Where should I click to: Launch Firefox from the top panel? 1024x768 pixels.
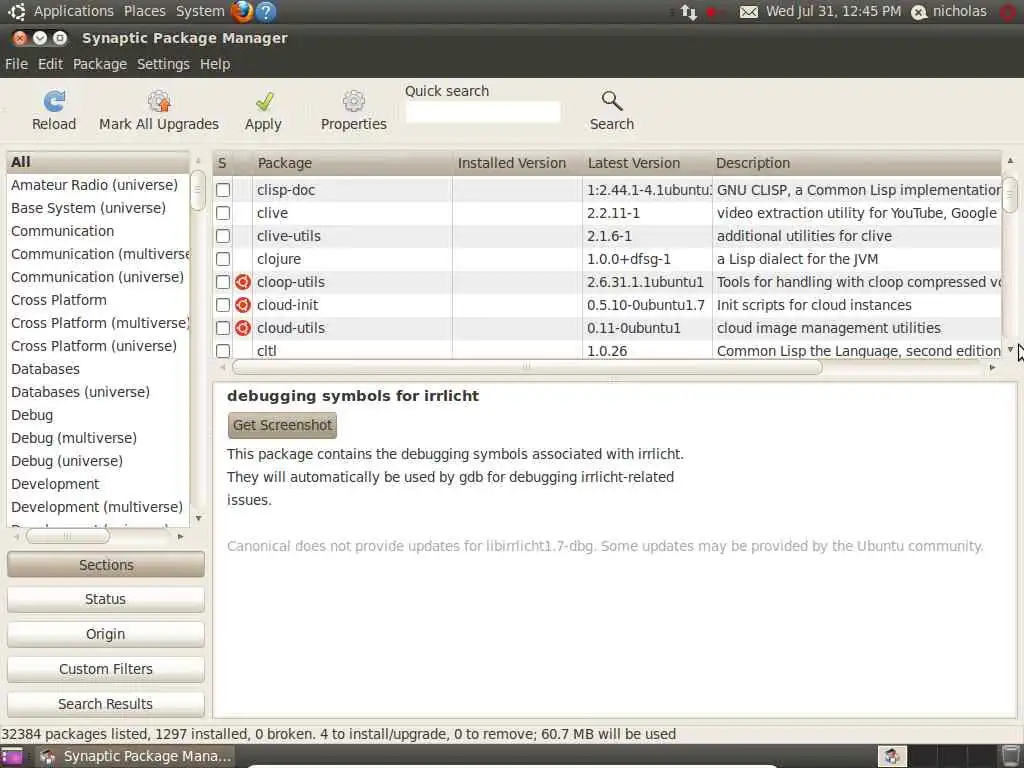coord(242,11)
